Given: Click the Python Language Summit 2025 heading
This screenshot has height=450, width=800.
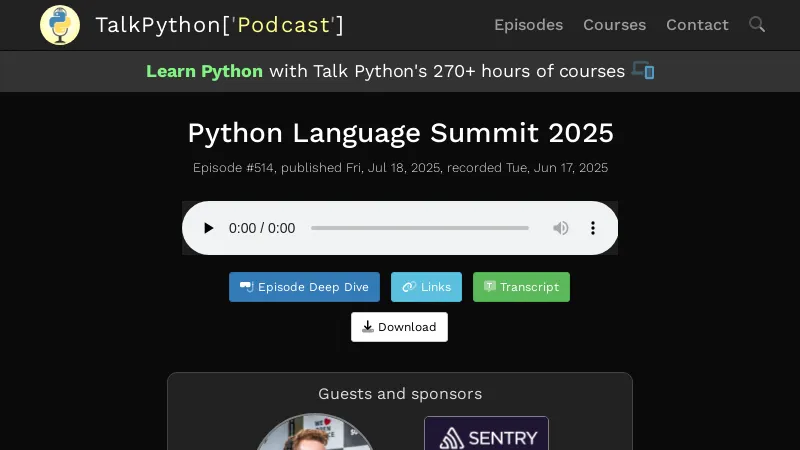Looking at the screenshot, I should coord(400,133).
